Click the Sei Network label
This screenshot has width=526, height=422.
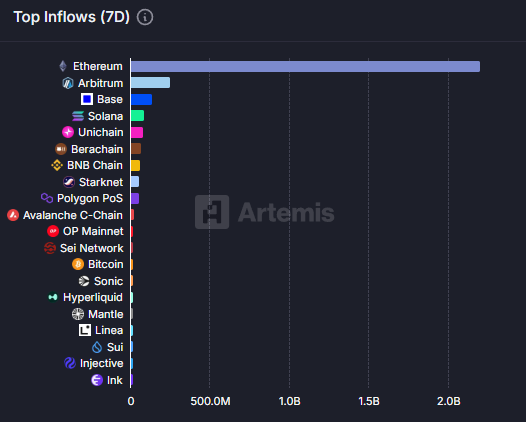pyautogui.click(x=92, y=248)
